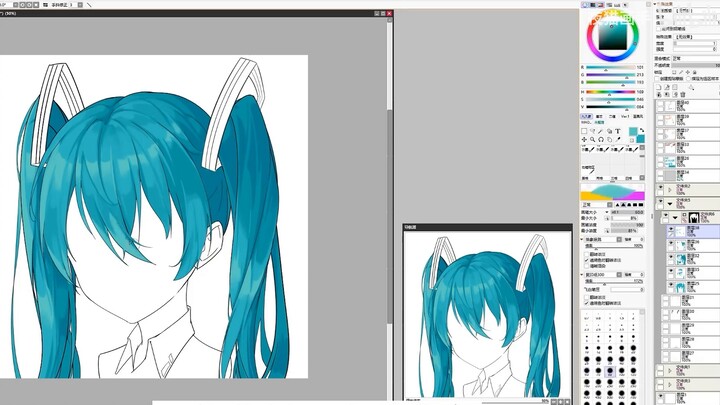Create a new layer folder
720x405 pixels.
pyautogui.click(x=675, y=87)
